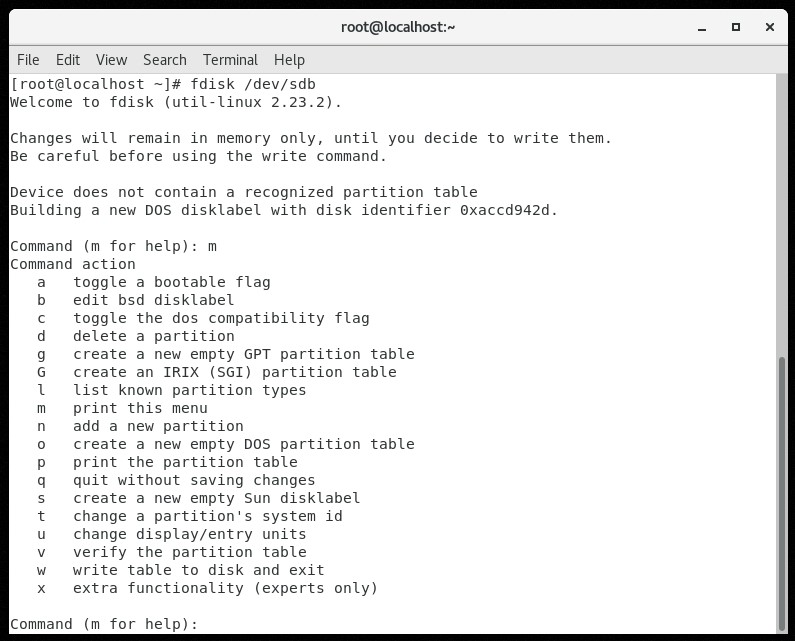
Task: Click the 'print the partition table' line
Action: [185, 462]
